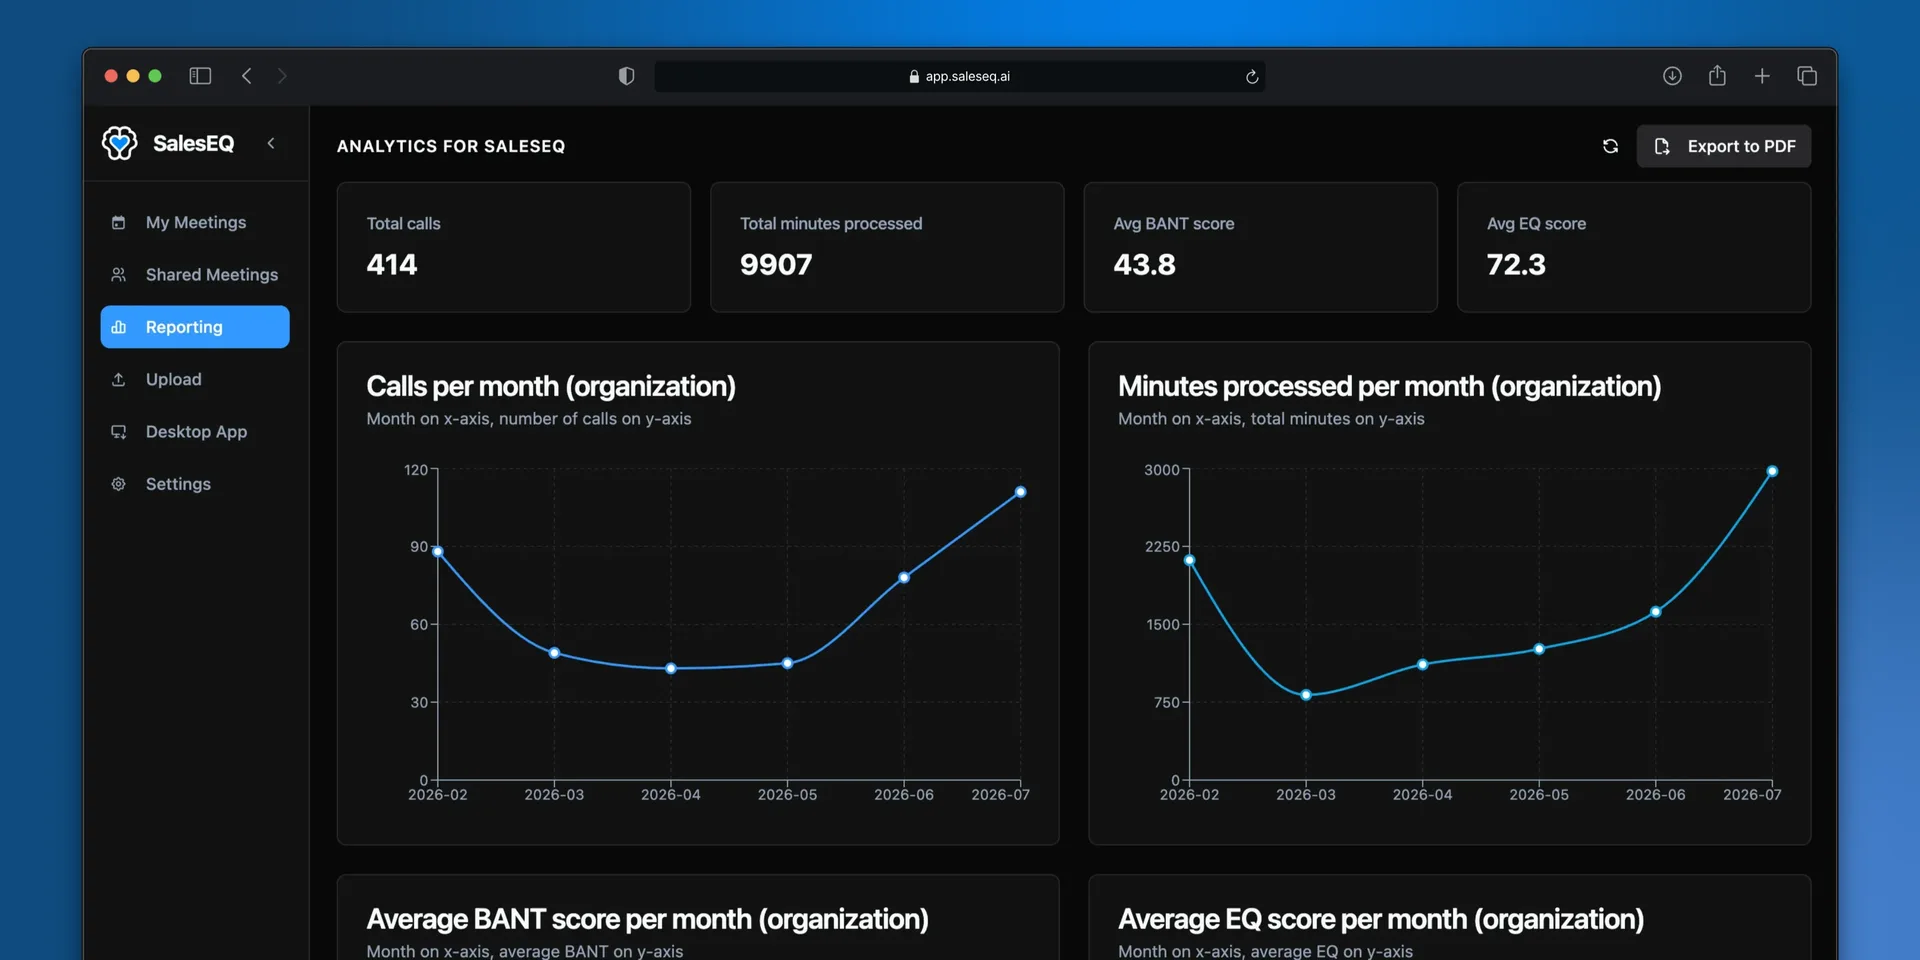The width and height of the screenshot is (1920, 960).
Task: Click the privacy shield icon in toolbar
Action: (626, 76)
